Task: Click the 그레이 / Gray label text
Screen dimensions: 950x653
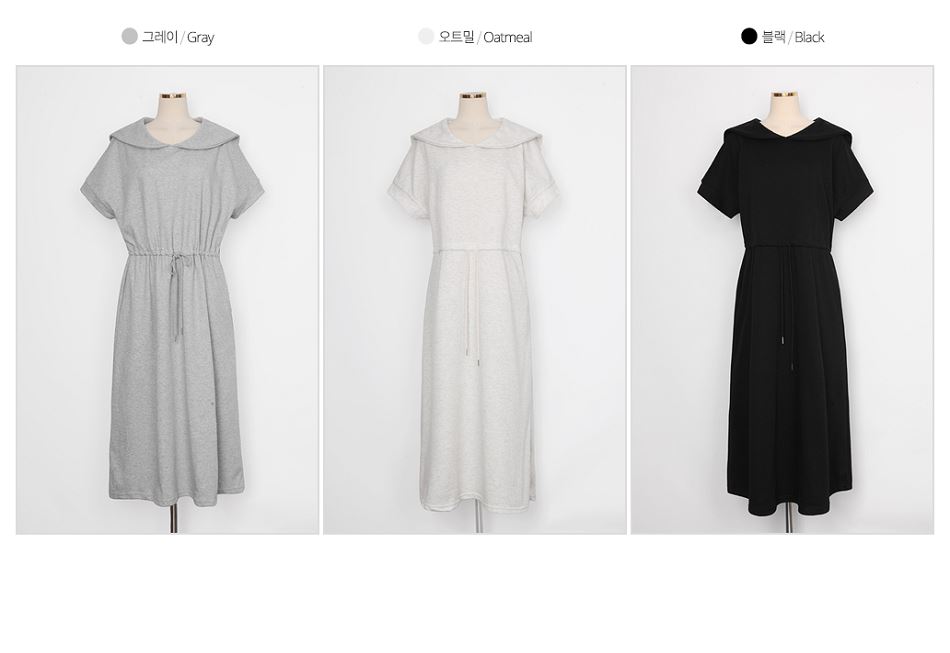Action: pyautogui.click(x=178, y=37)
